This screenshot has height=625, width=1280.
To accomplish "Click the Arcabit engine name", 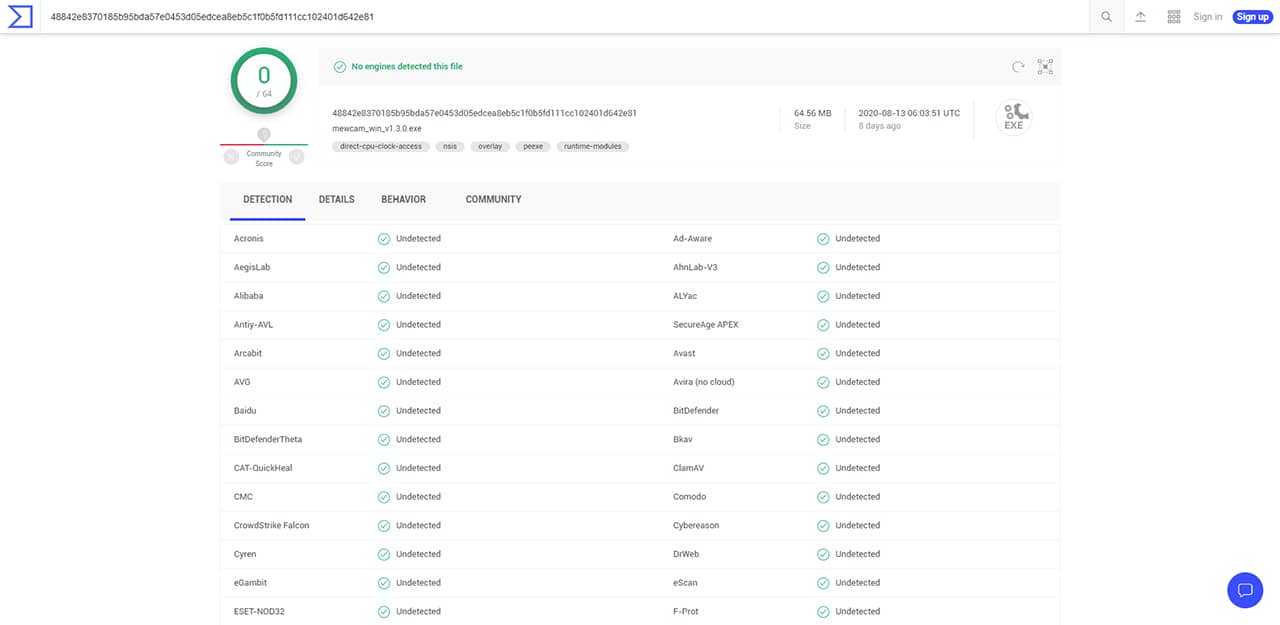I will 248,354.
